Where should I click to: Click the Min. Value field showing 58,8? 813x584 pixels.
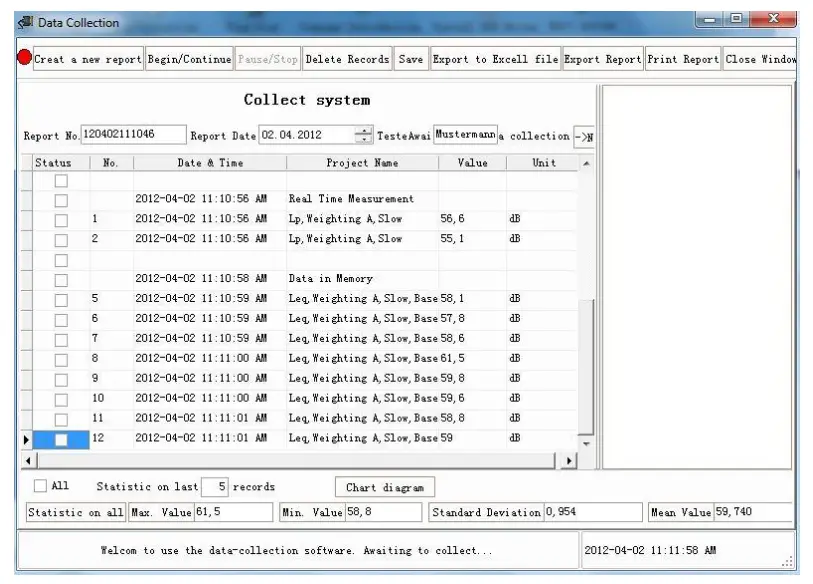point(383,512)
